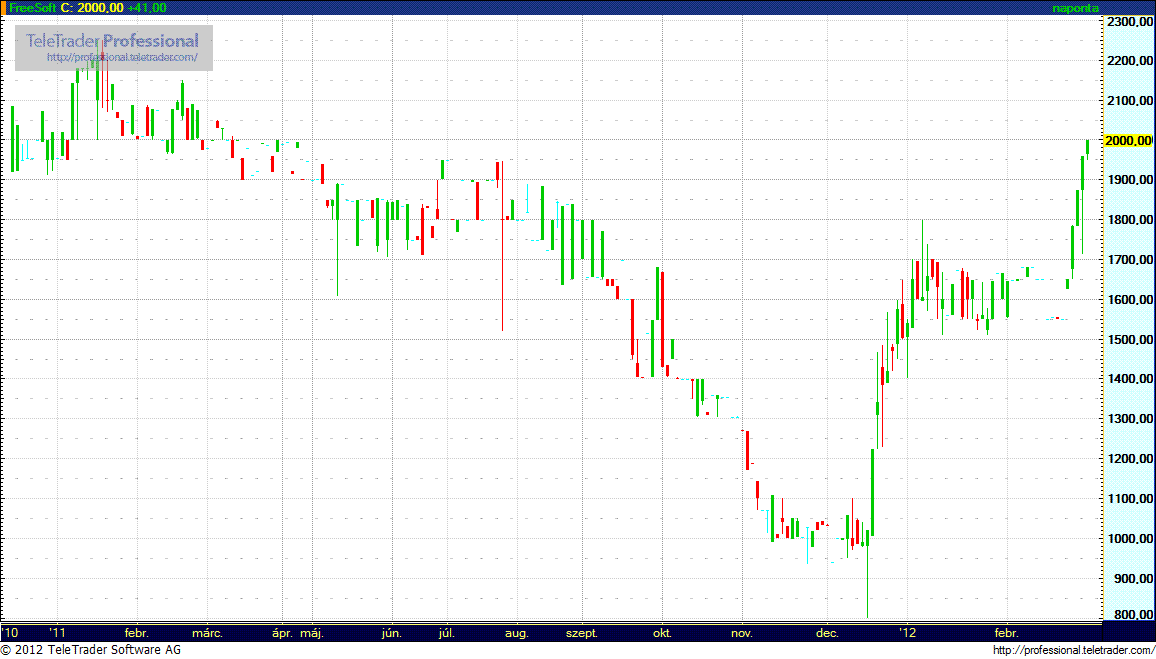Click the 1400,00 price axis label
The height and width of the screenshot is (659, 1156).
[1131, 379]
